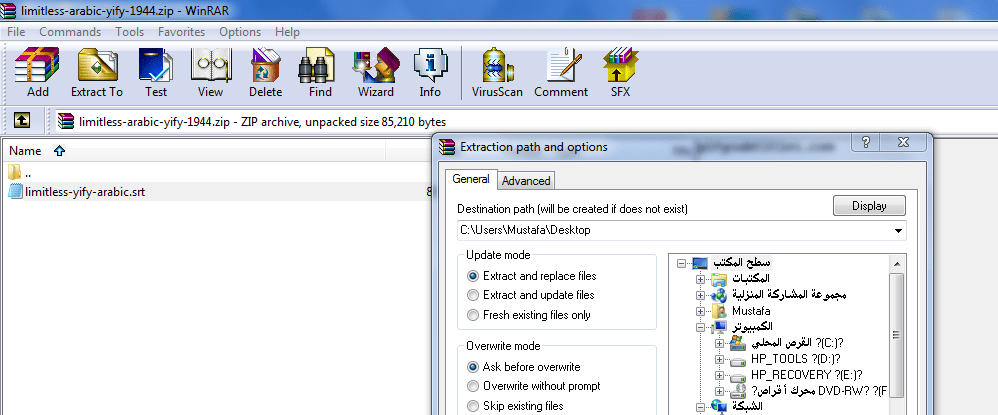Open the Commands menu

click(x=70, y=32)
